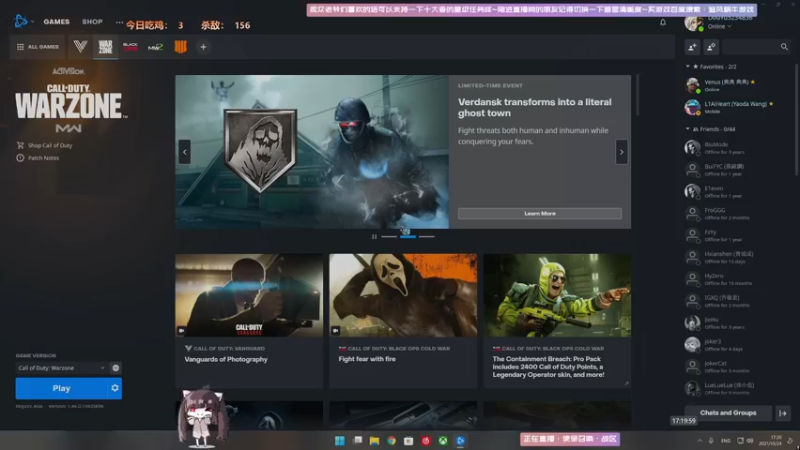
Task: Open the Black Ops 4 game icon
Action: point(180,47)
